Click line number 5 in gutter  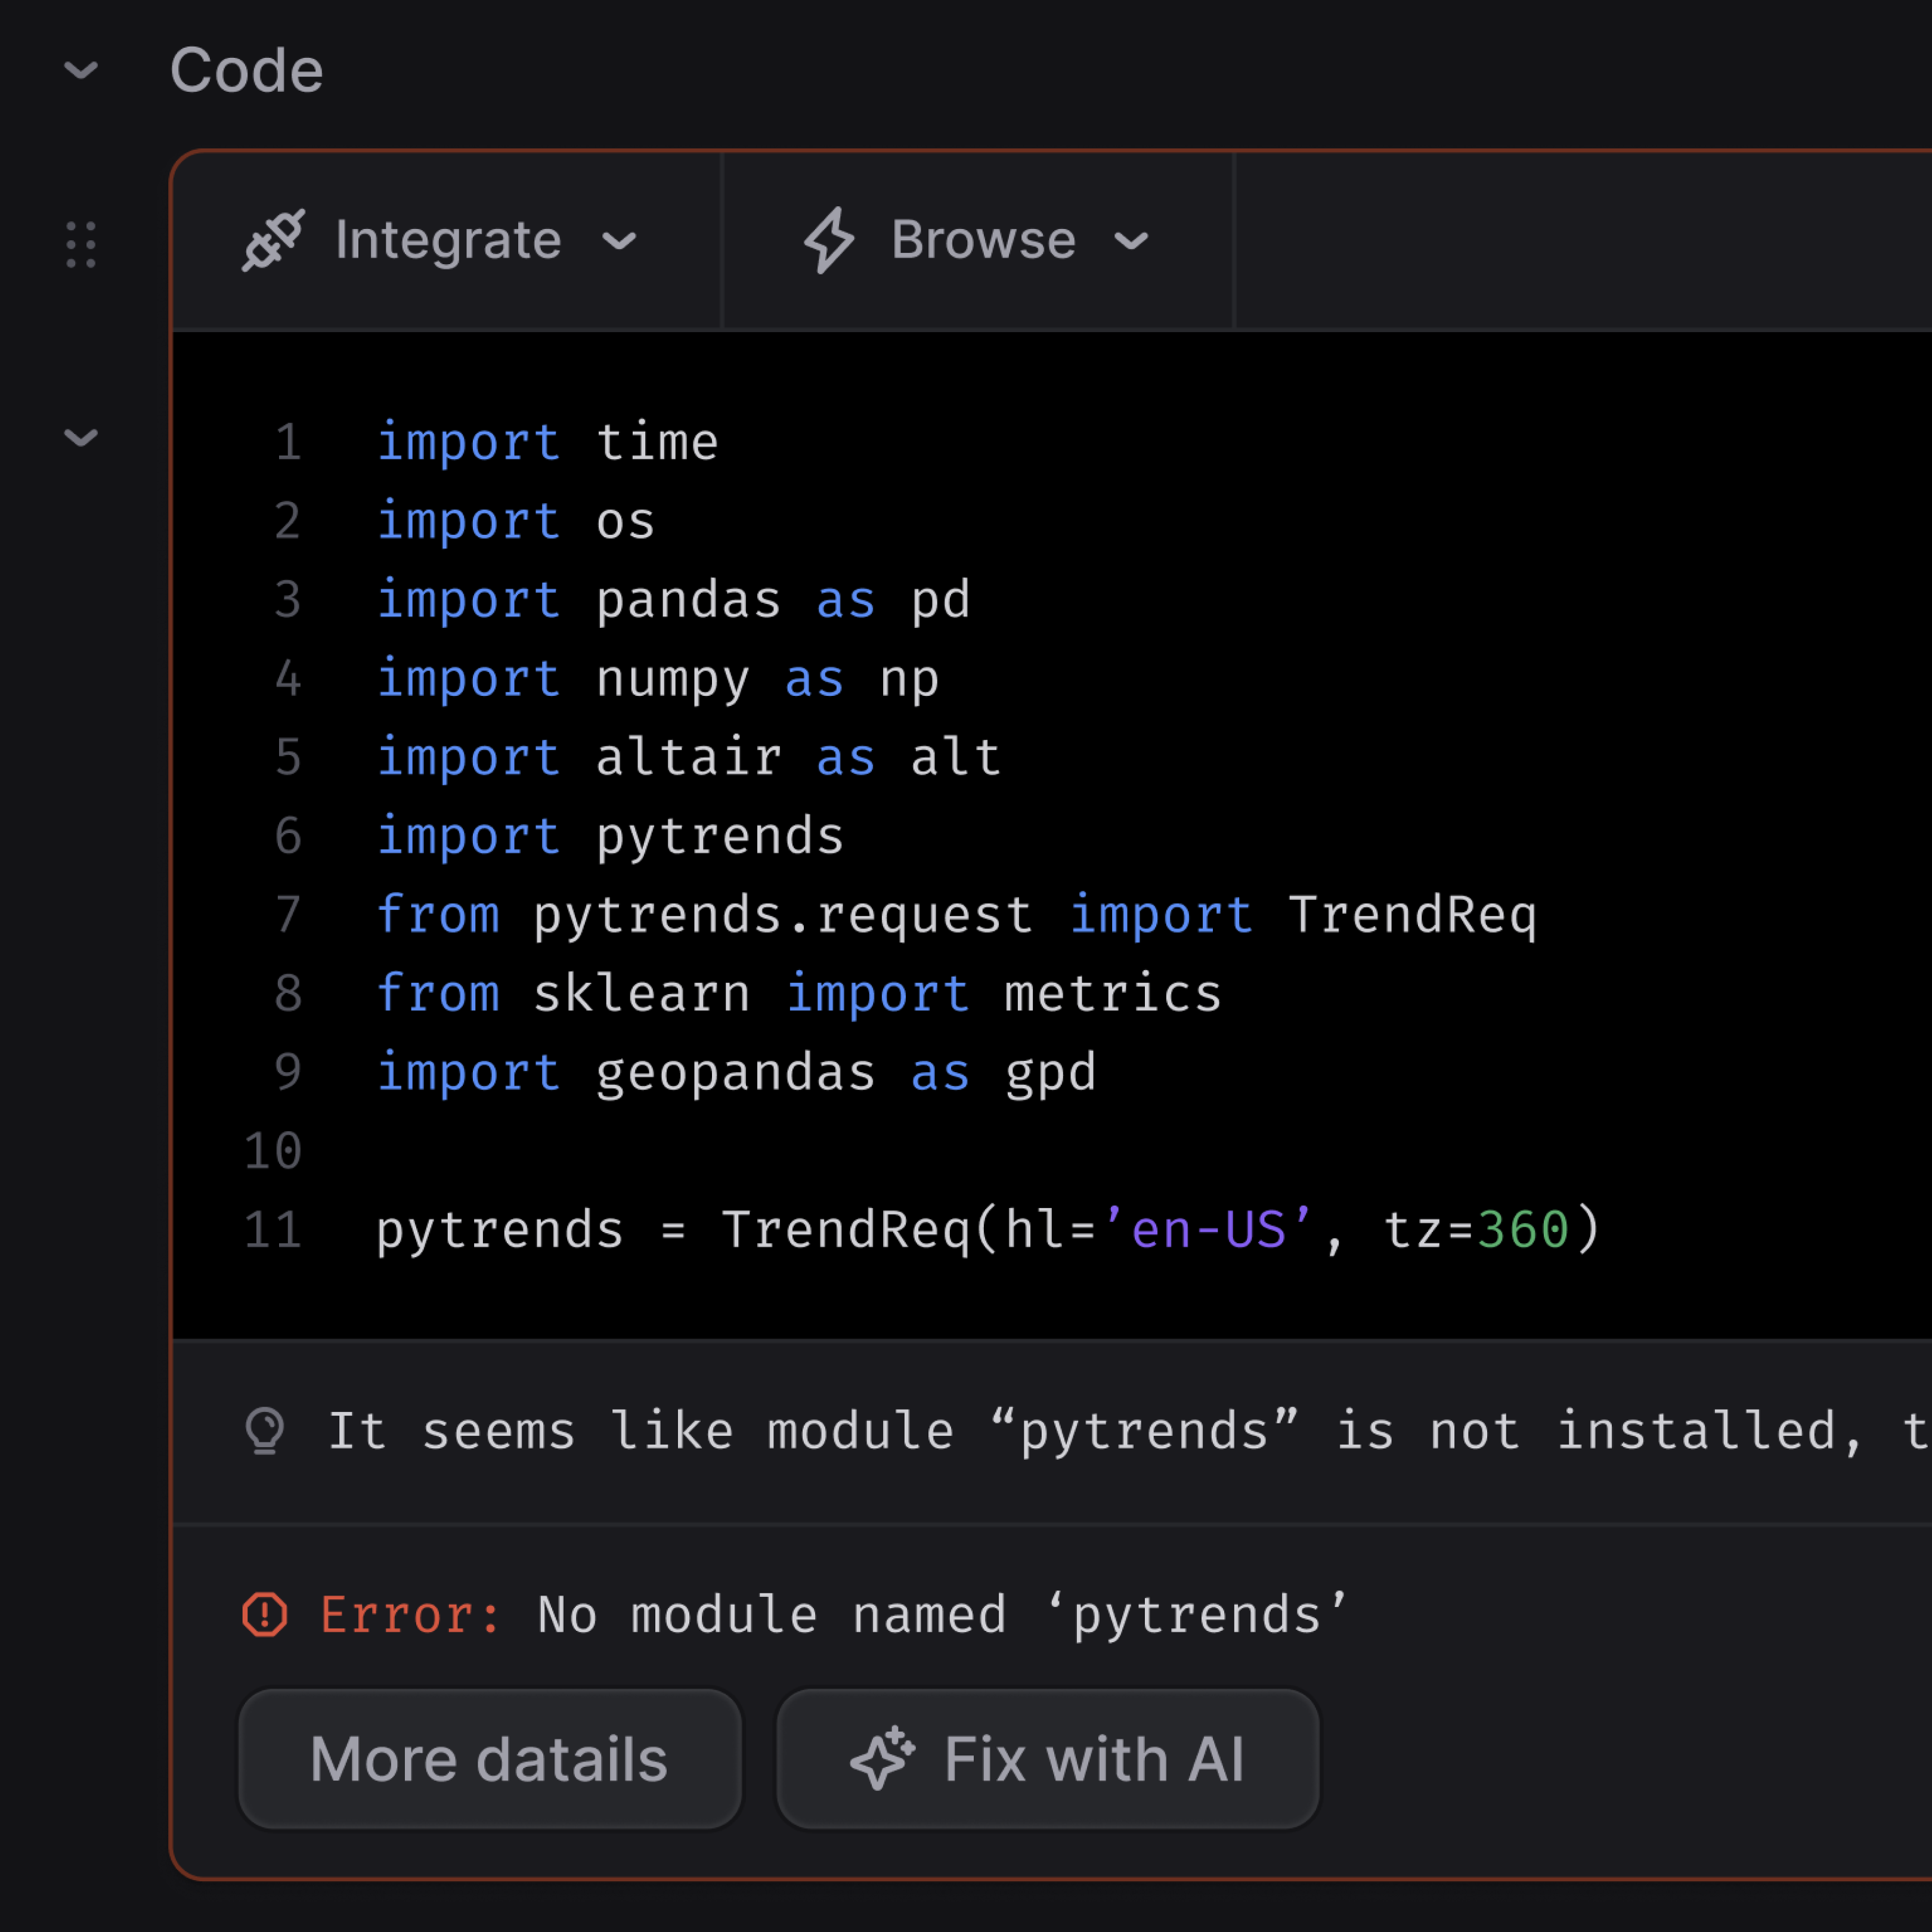288,757
